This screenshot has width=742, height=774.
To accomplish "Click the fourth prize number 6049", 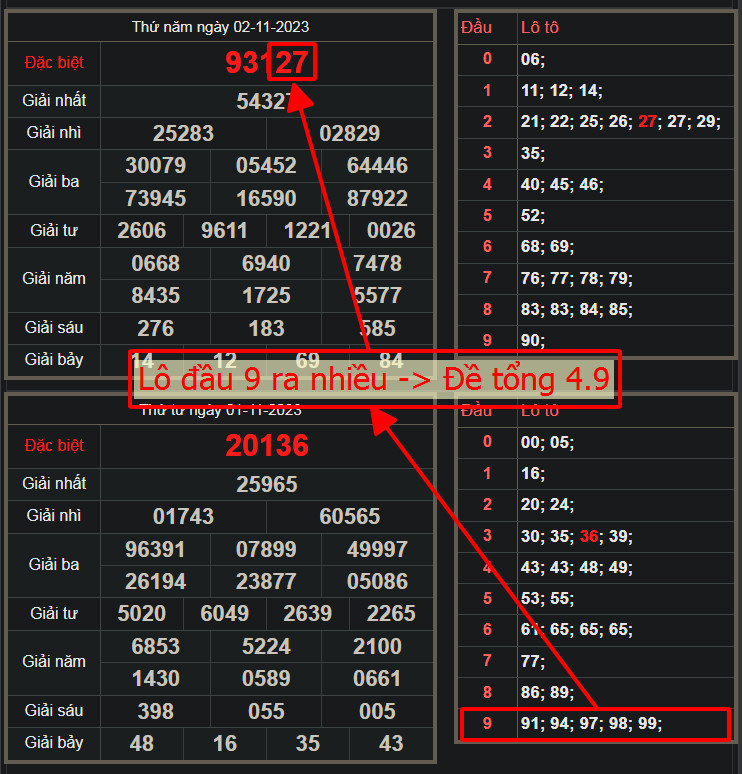I will [225, 614].
